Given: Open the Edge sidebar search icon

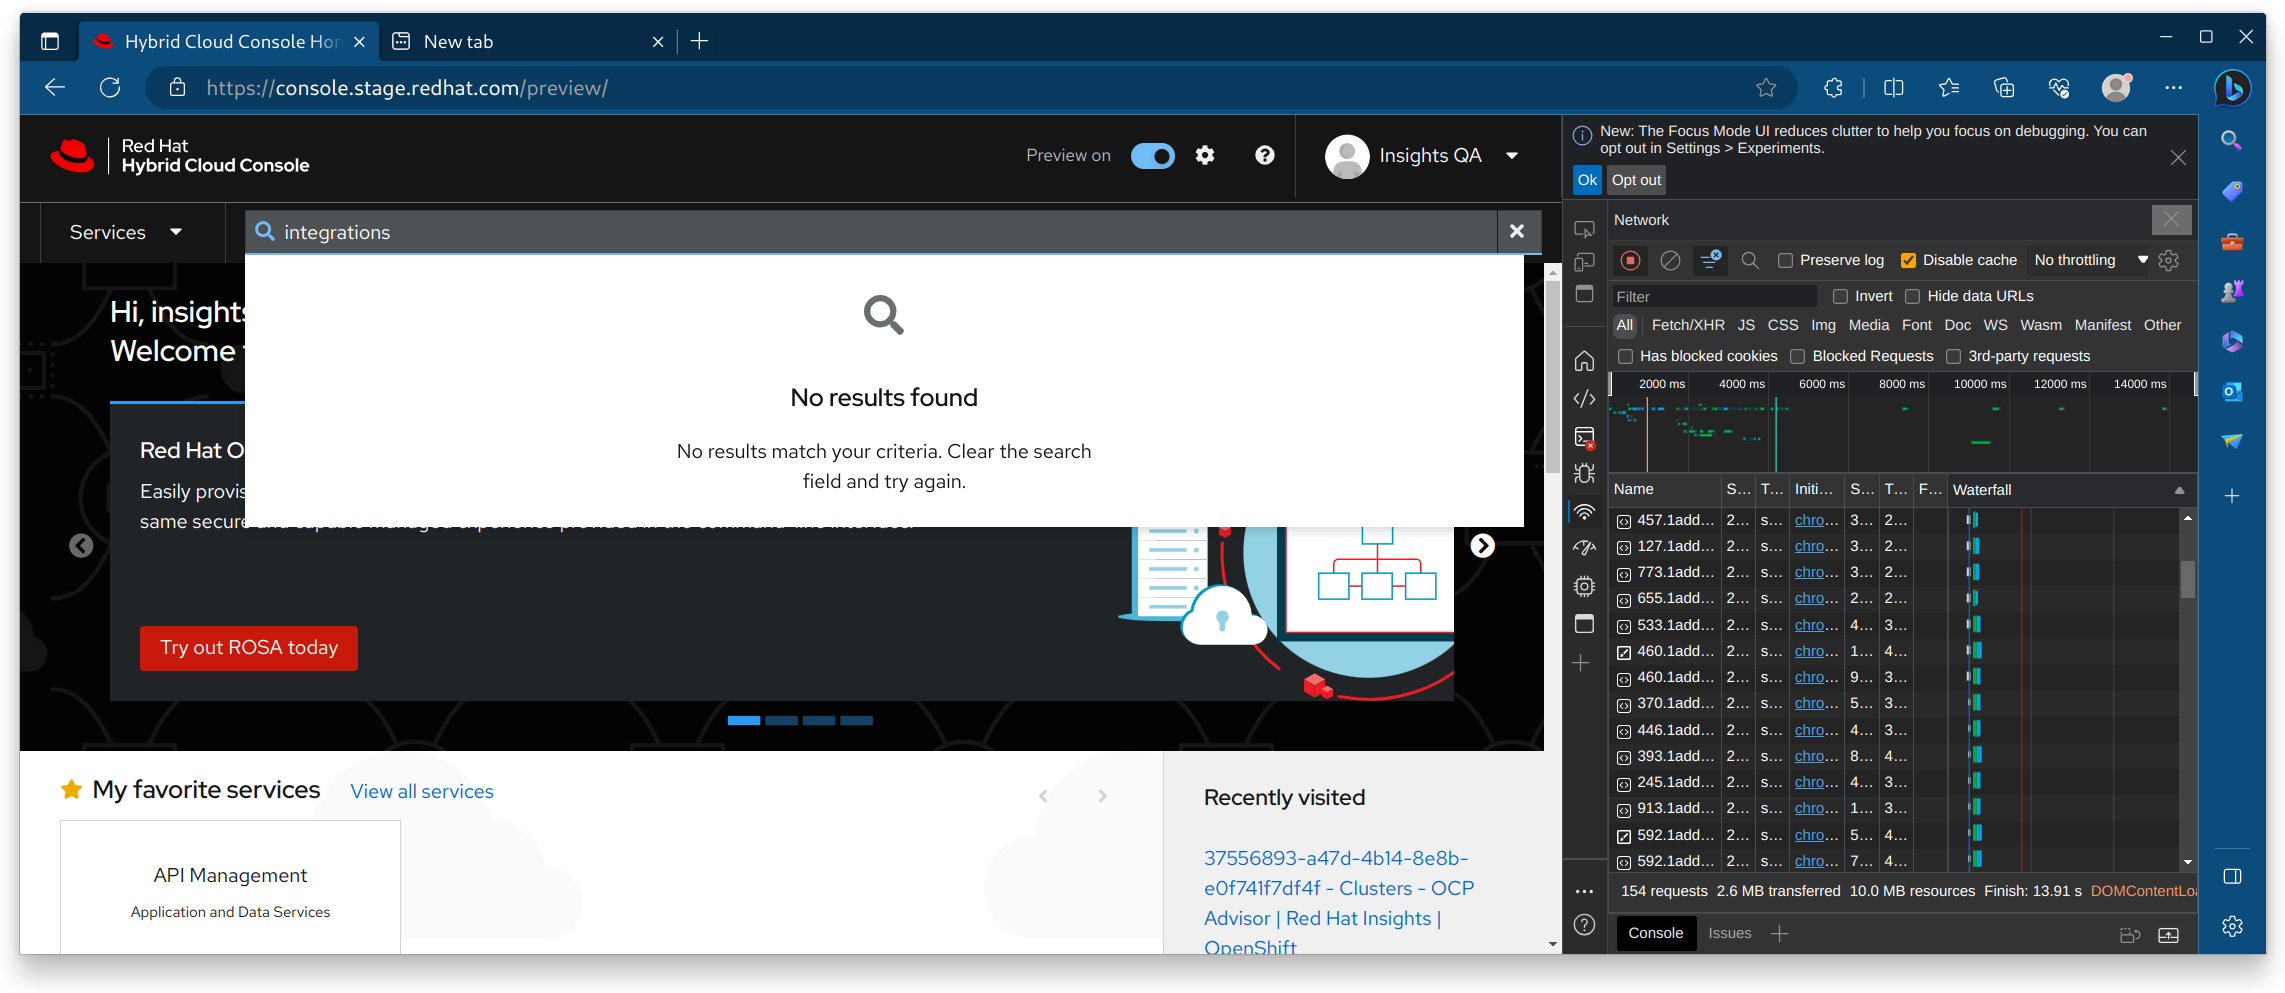Looking at the screenshot, I should (2232, 140).
